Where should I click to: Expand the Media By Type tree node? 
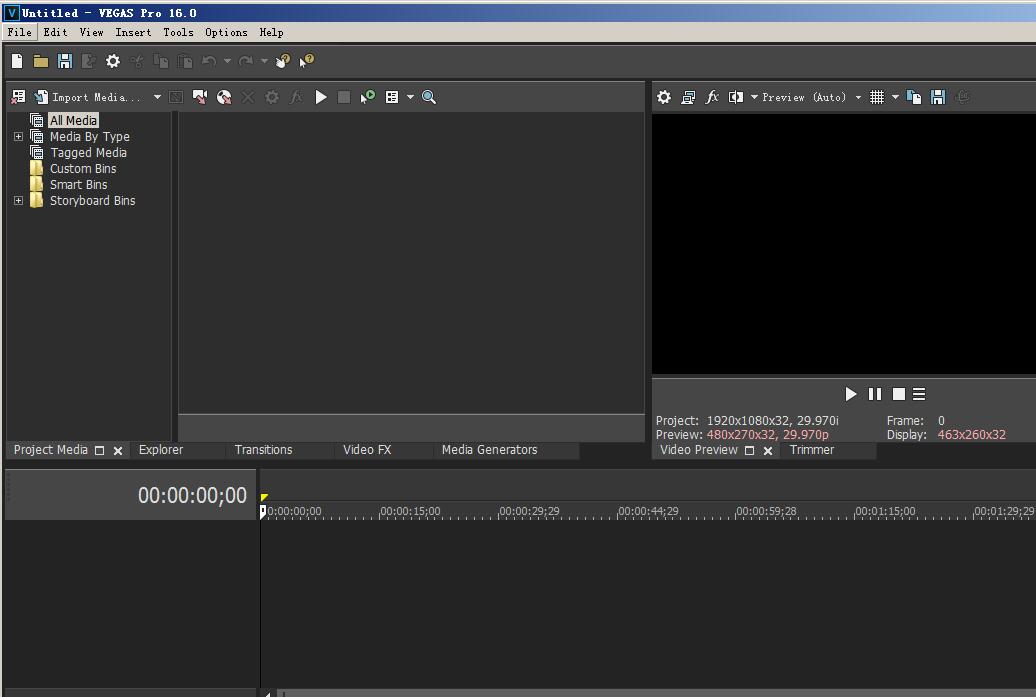coord(18,137)
